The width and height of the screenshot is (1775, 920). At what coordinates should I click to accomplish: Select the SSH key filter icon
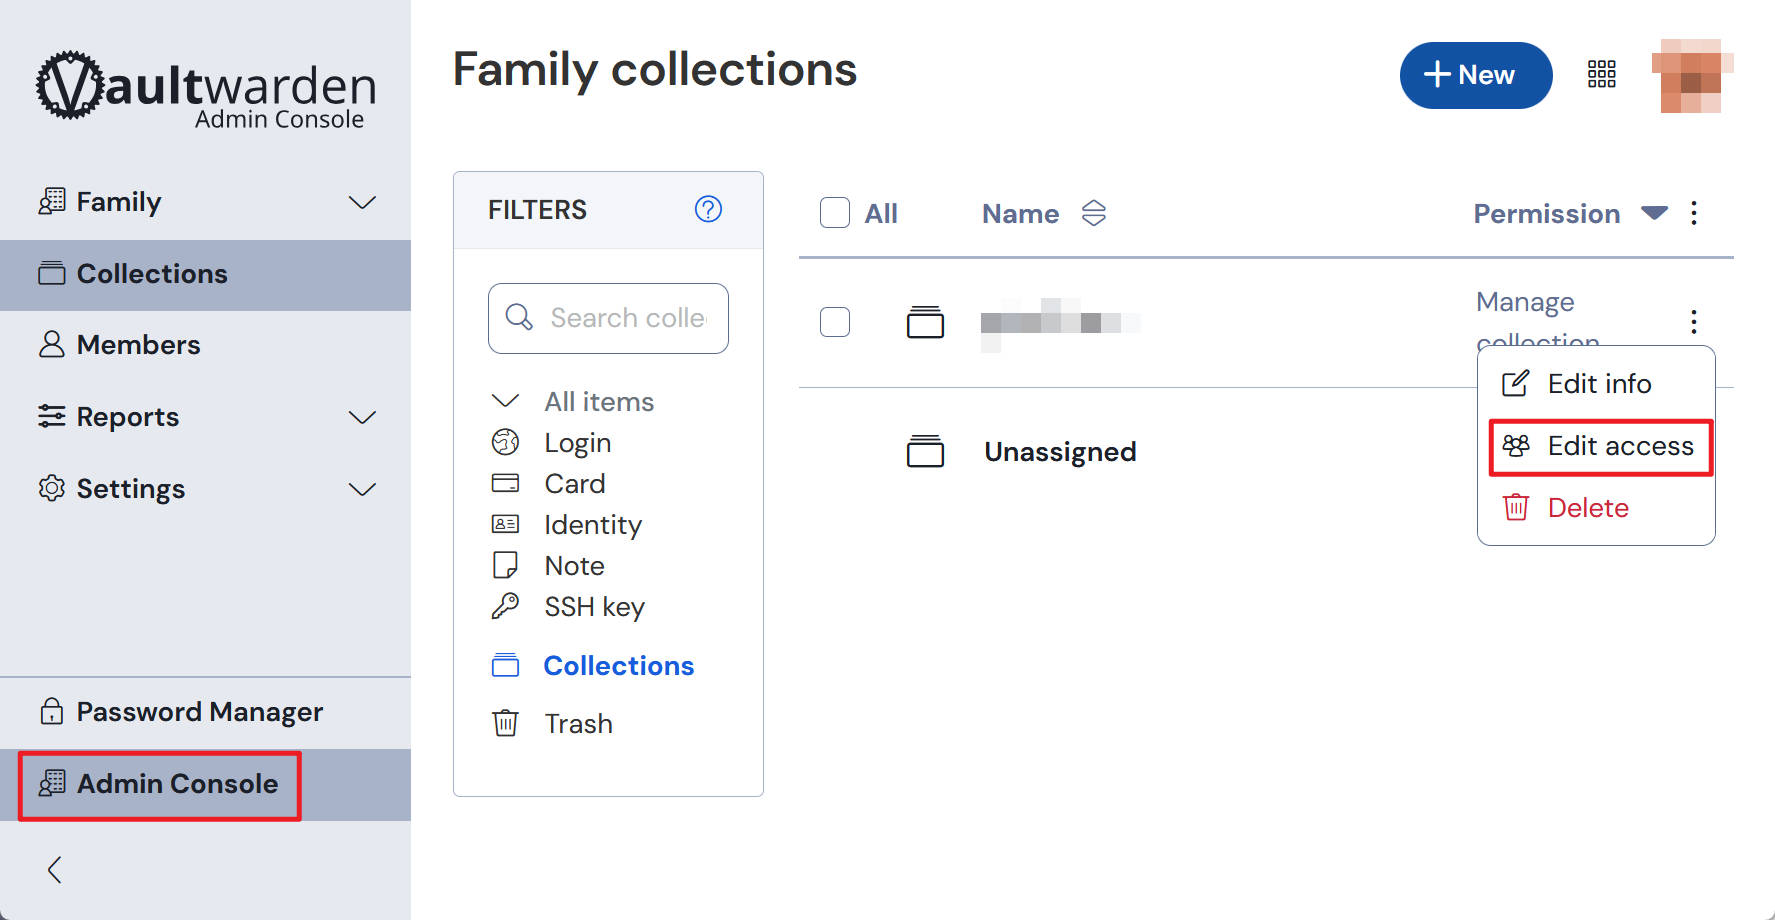pyautogui.click(x=506, y=606)
